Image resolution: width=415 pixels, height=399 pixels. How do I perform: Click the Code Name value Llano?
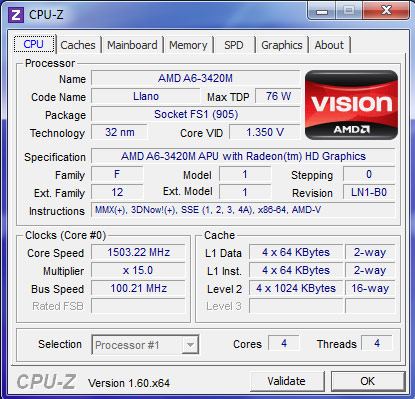pos(146,97)
